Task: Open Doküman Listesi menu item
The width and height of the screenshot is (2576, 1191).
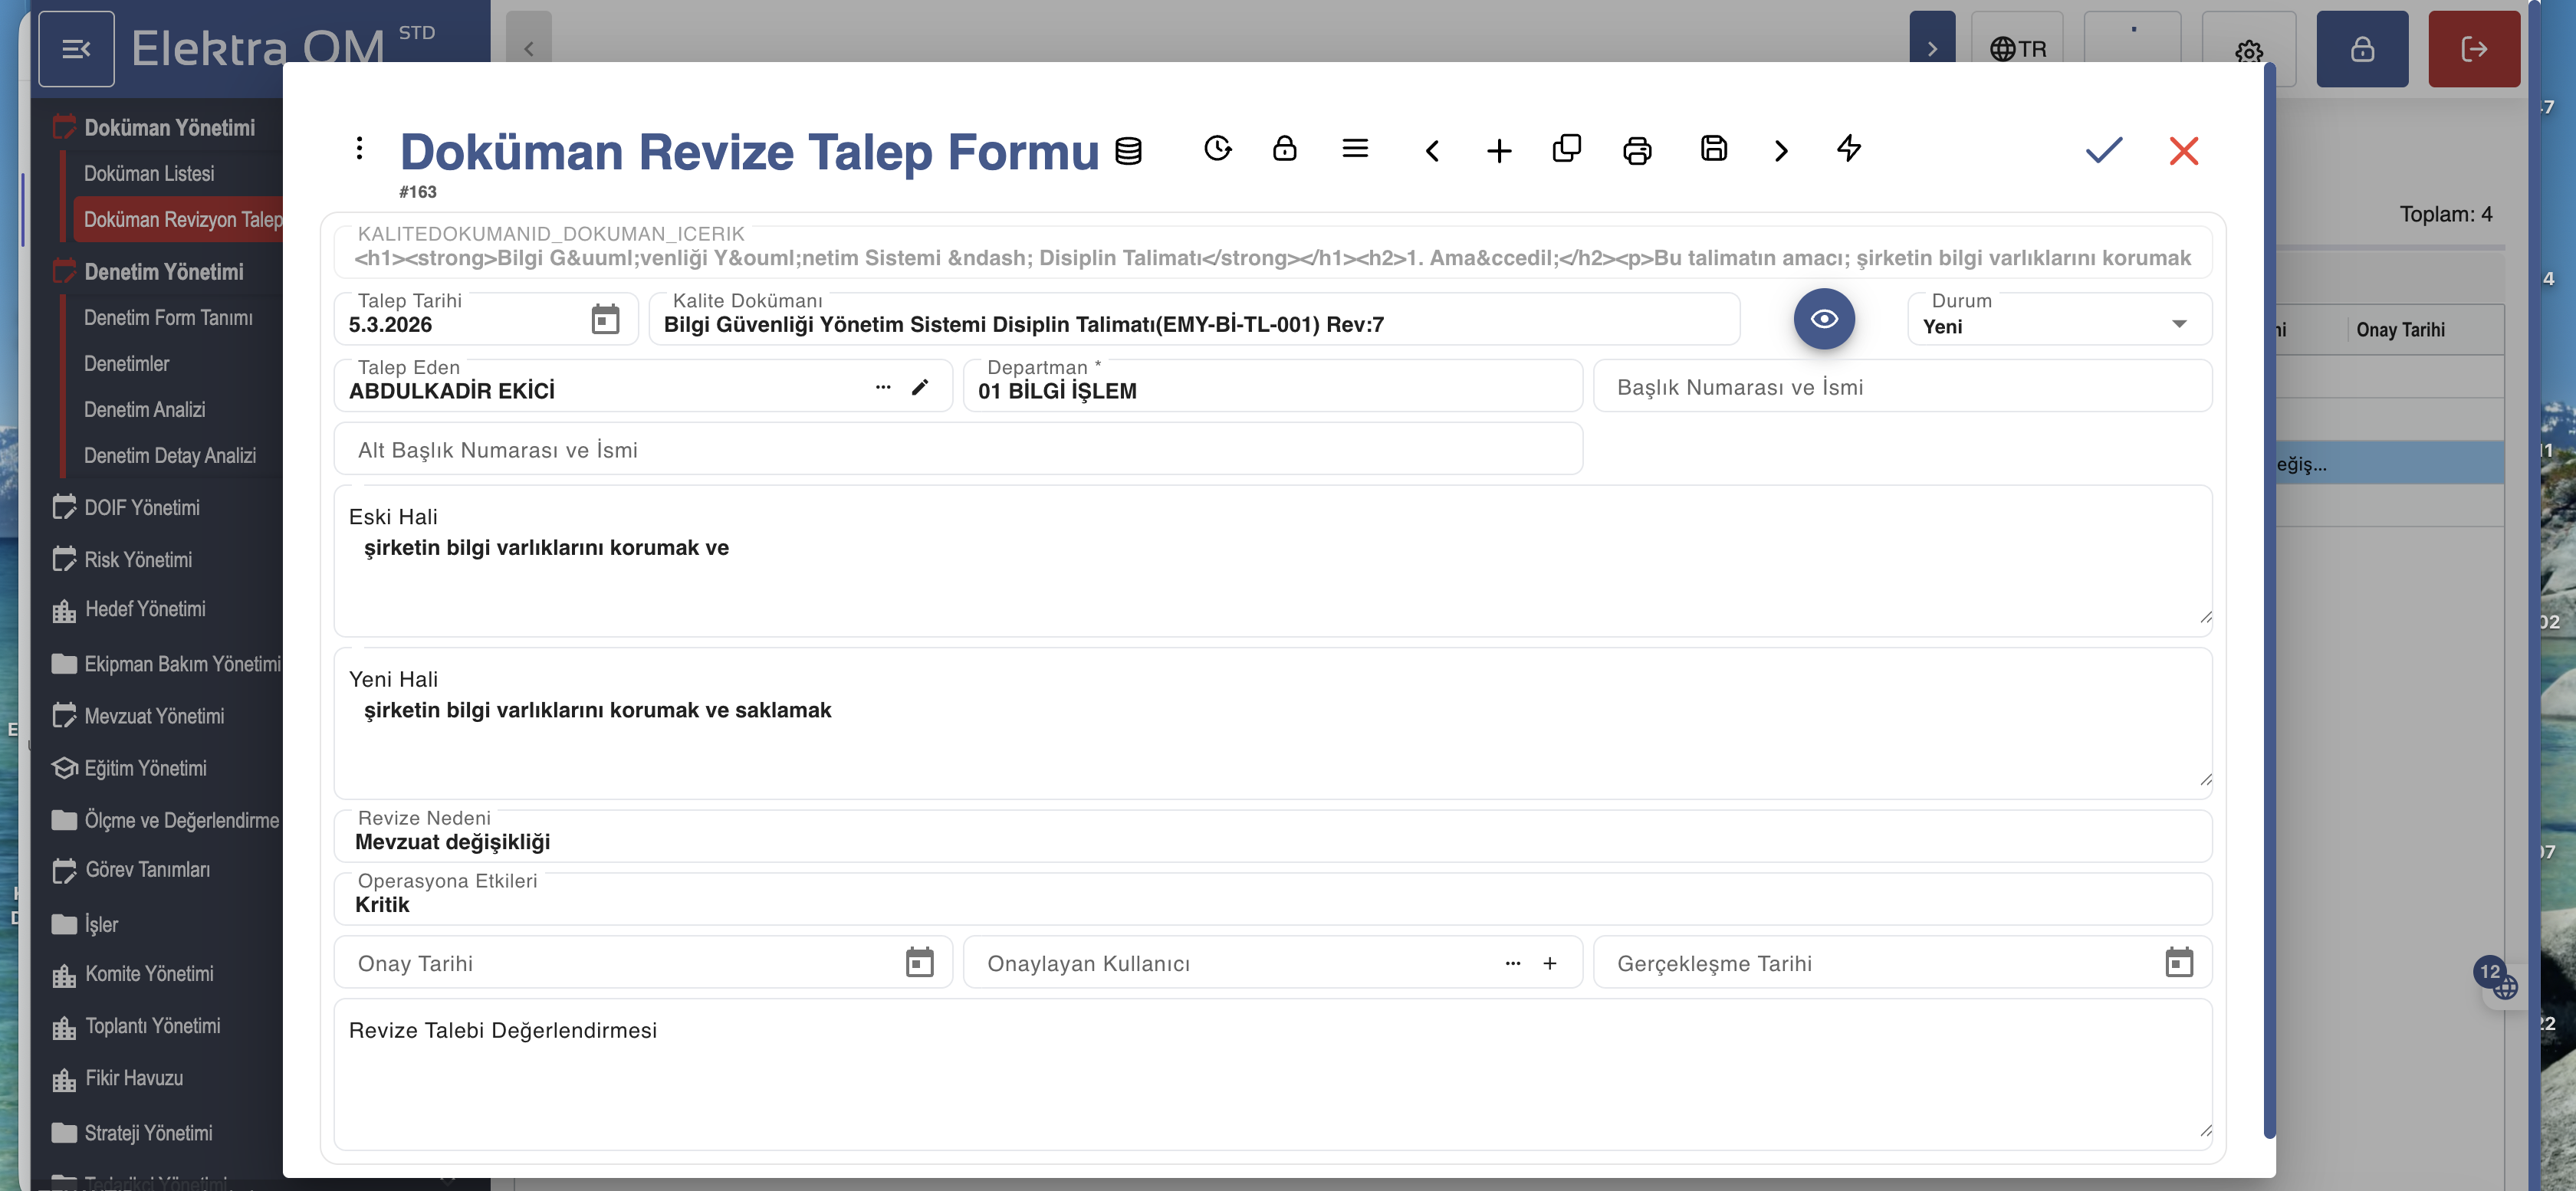Action: click(149, 174)
